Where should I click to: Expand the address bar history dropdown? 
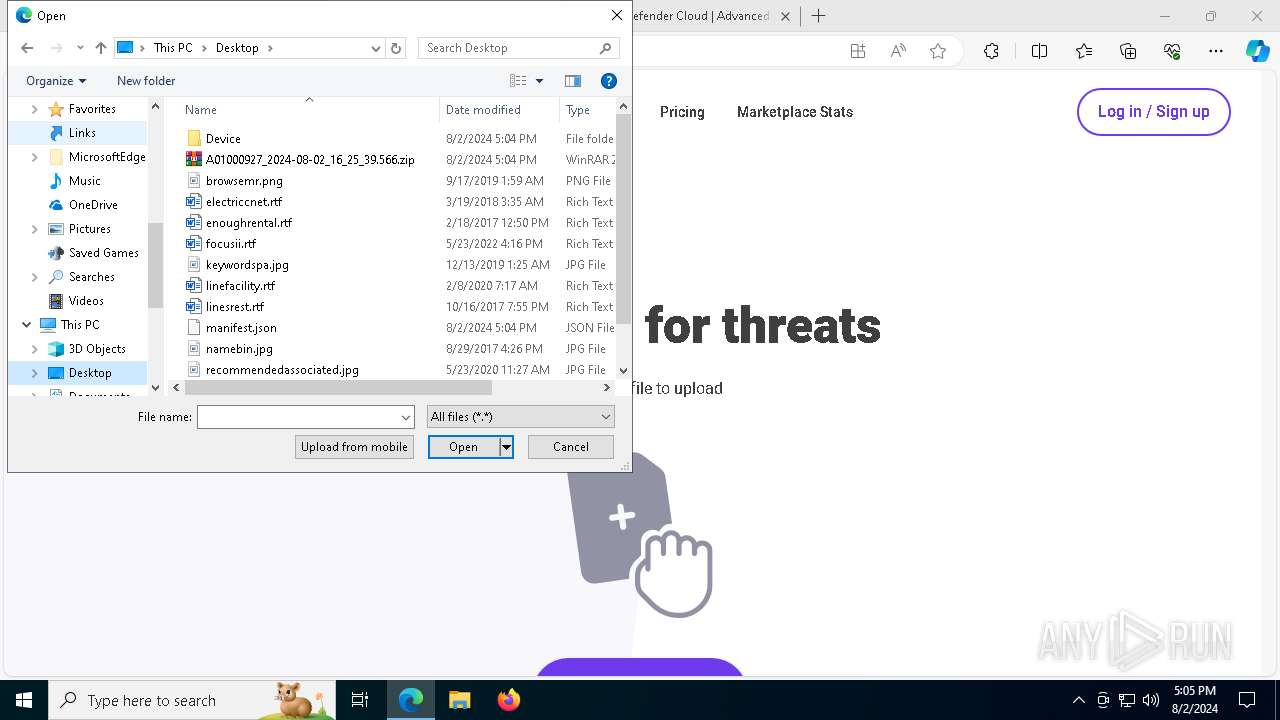[x=375, y=48]
